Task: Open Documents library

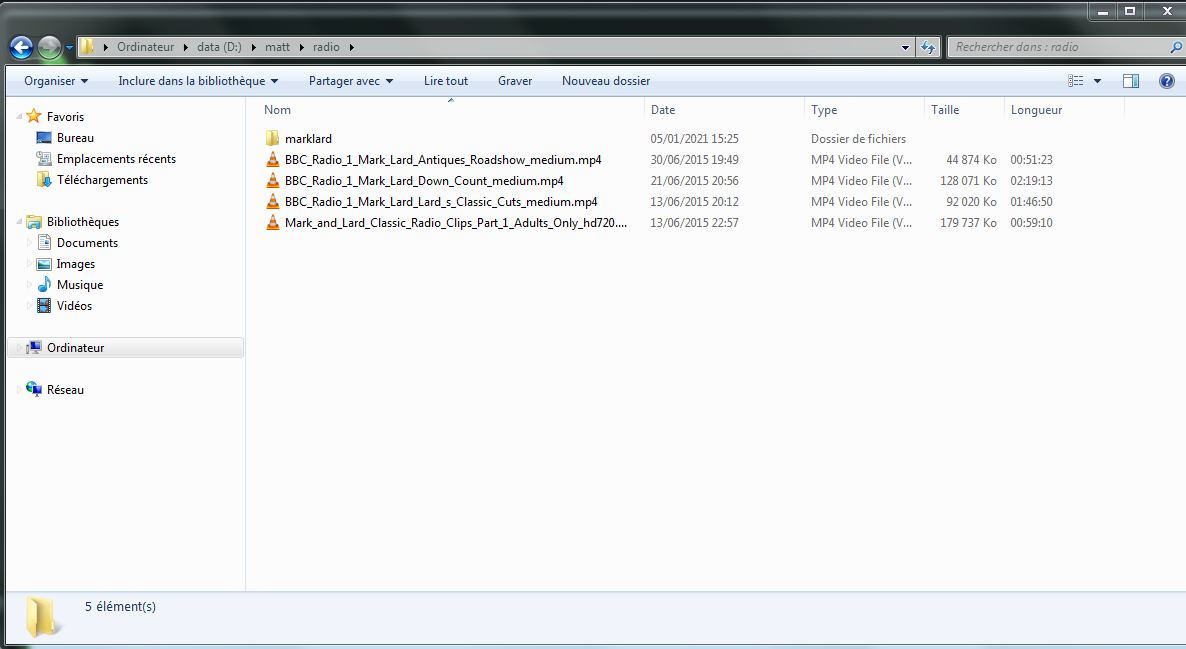Action: pyautogui.click(x=87, y=243)
